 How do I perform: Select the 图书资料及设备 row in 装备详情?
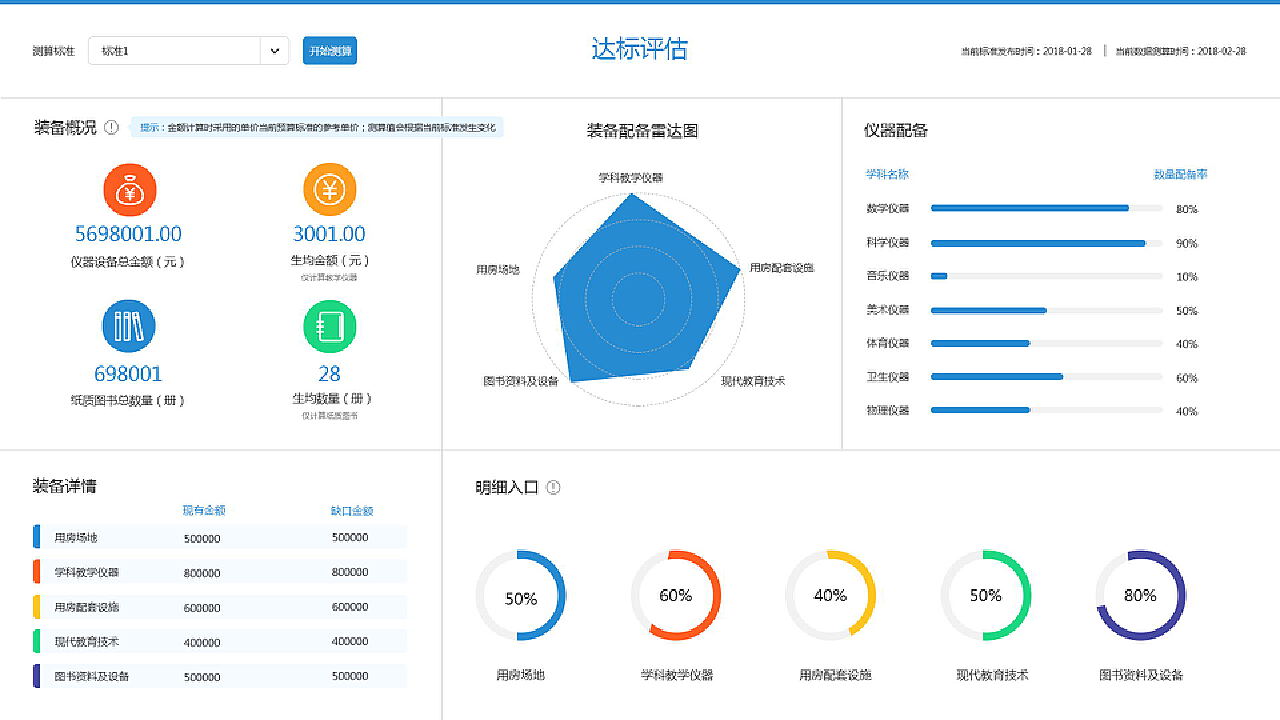pos(220,676)
